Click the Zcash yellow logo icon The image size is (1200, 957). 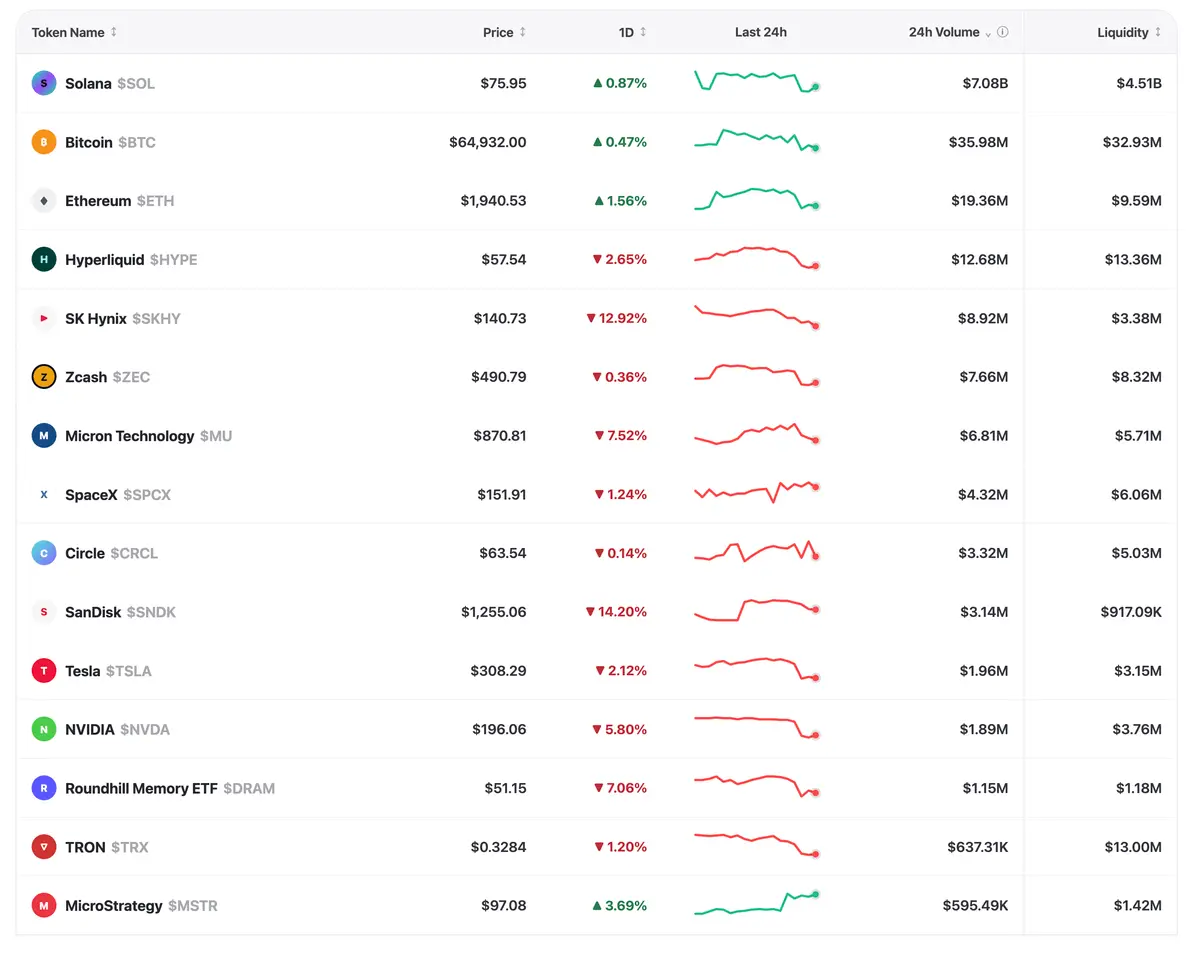point(44,377)
